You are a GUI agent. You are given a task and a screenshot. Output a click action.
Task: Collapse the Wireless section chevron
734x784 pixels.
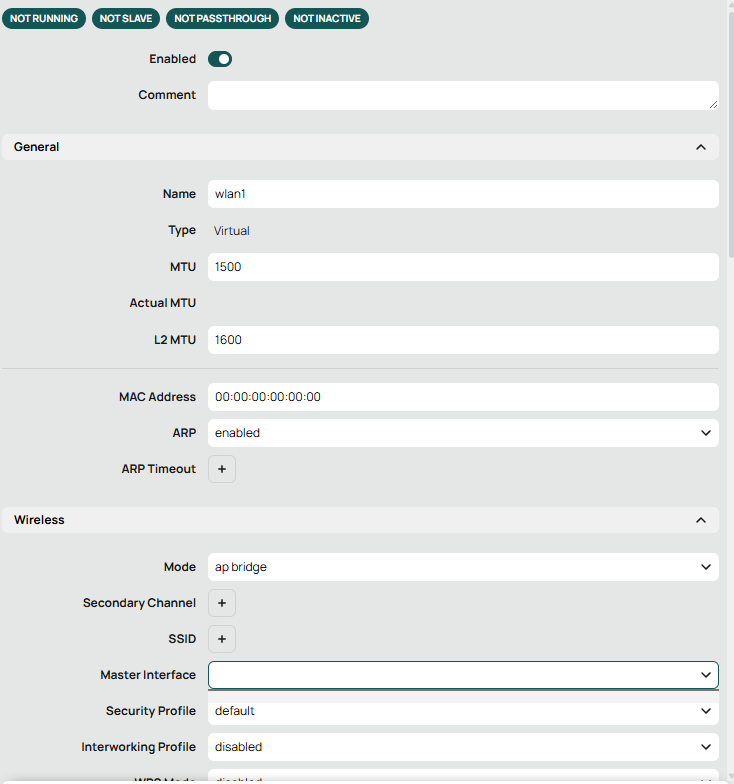(700, 520)
